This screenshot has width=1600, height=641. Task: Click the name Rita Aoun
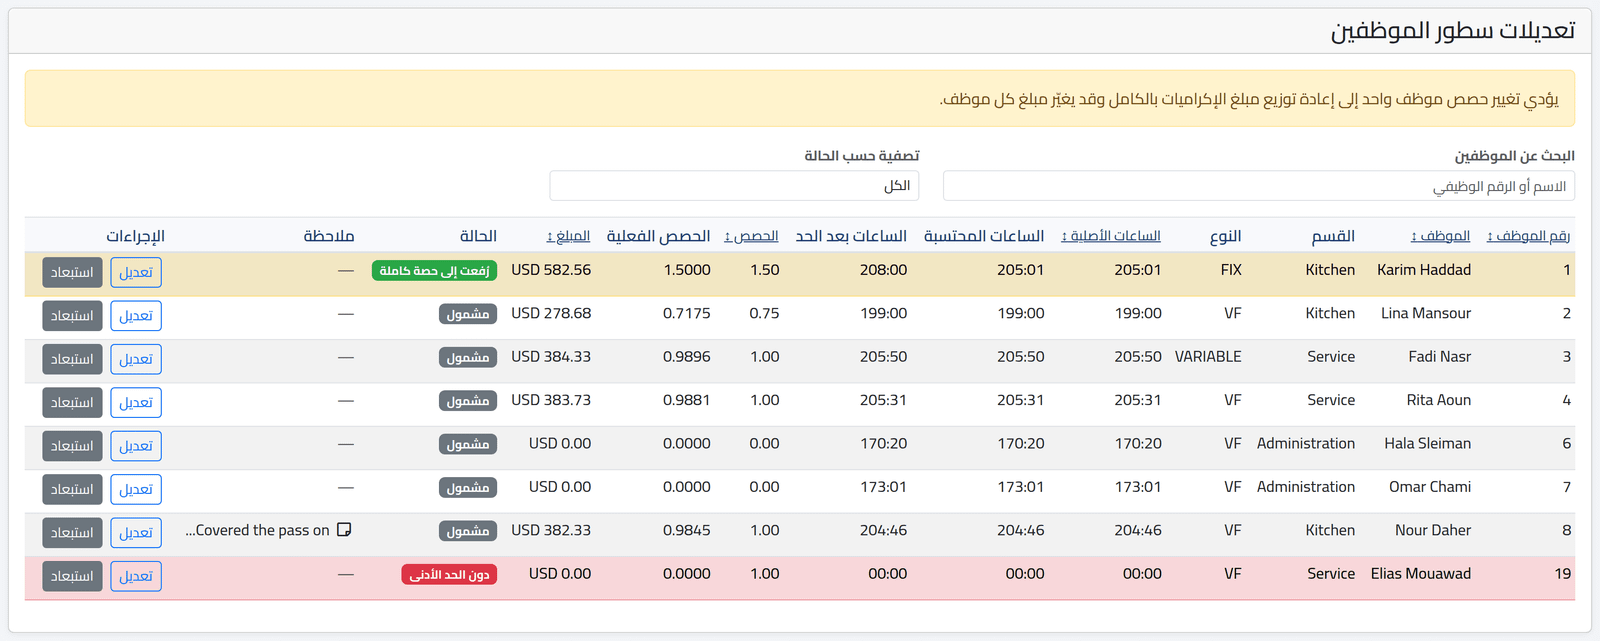point(1439,400)
